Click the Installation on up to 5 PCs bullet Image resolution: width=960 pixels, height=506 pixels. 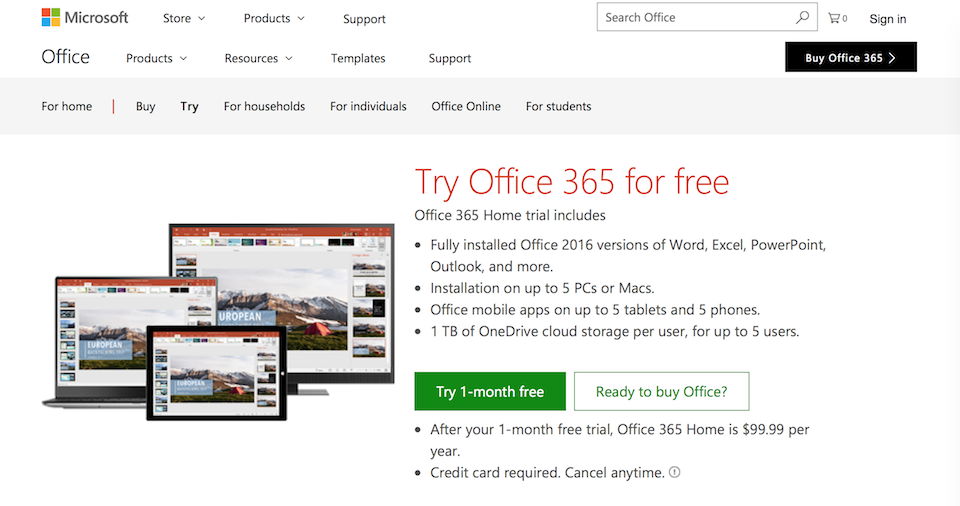click(x=542, y=288)
